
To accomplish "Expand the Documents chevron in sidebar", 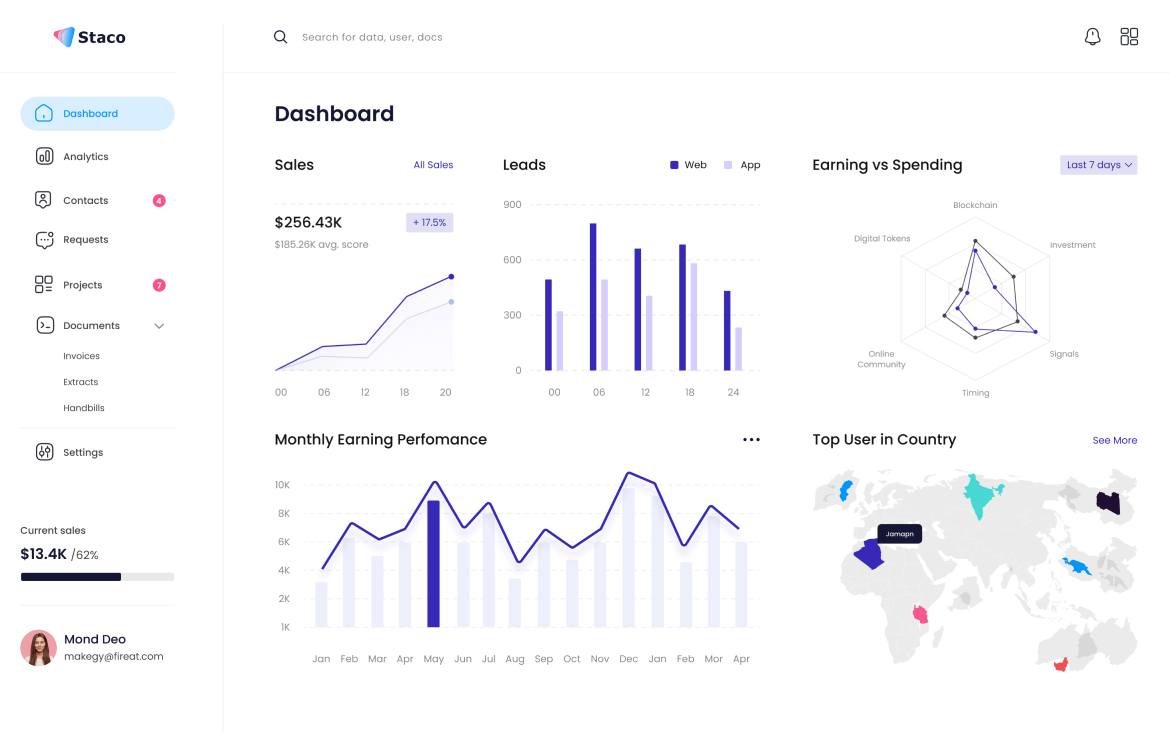I will coord(159,326).
